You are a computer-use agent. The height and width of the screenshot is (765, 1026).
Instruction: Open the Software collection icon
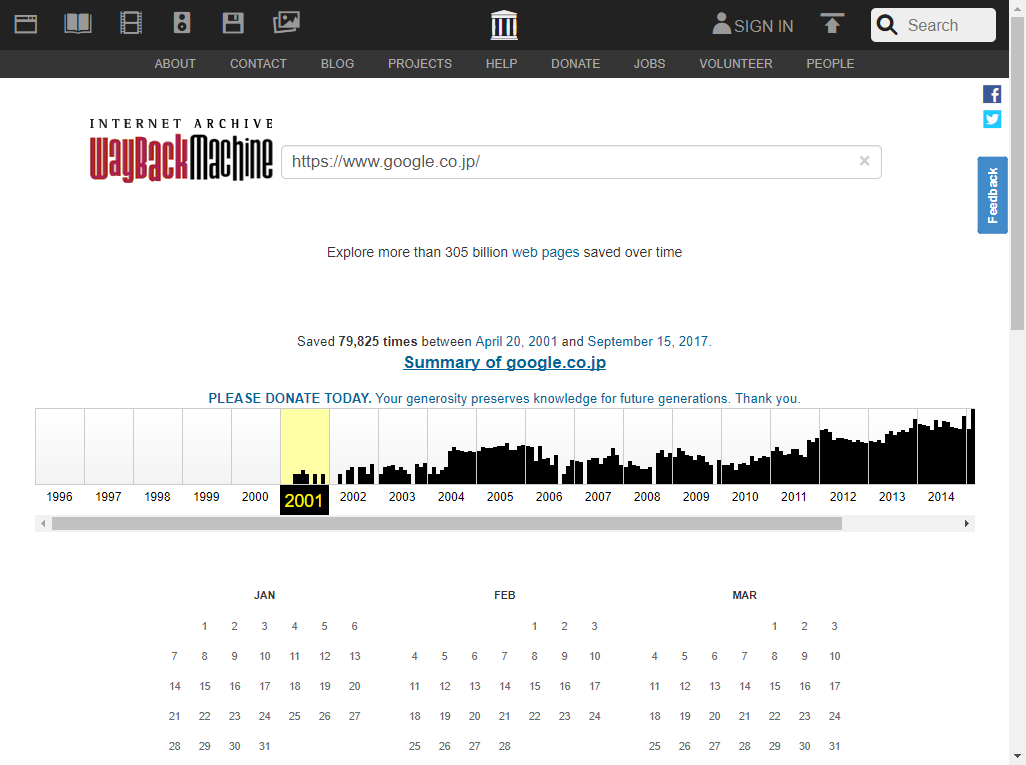tap(234, 22)
